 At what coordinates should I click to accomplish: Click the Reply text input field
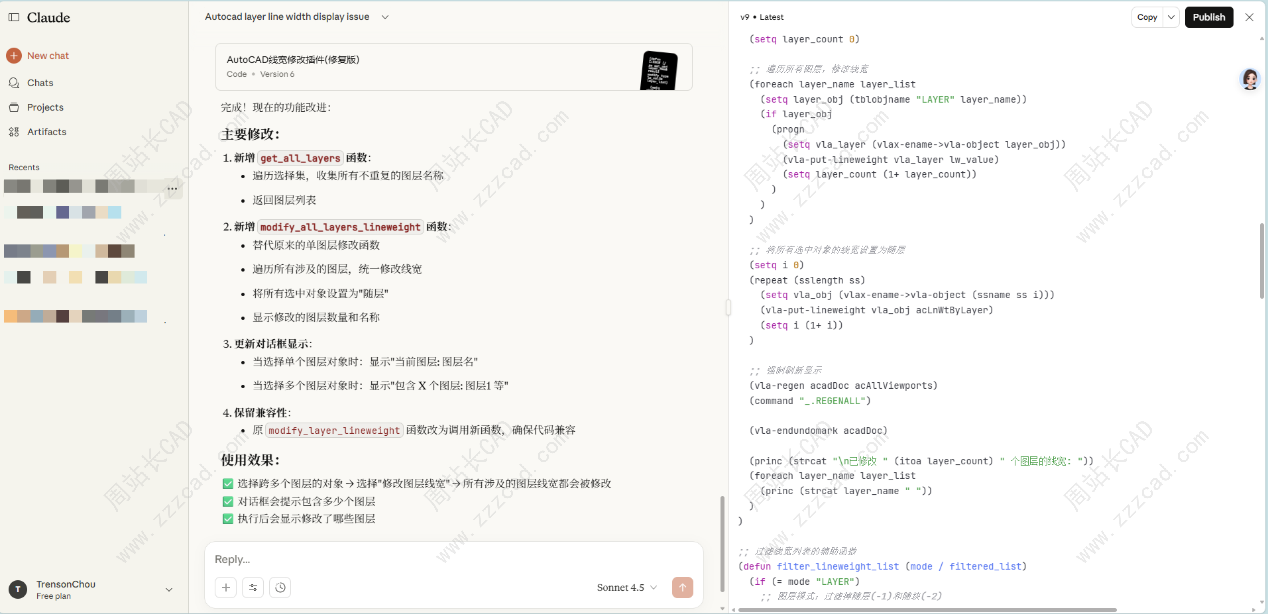[440, 559]
